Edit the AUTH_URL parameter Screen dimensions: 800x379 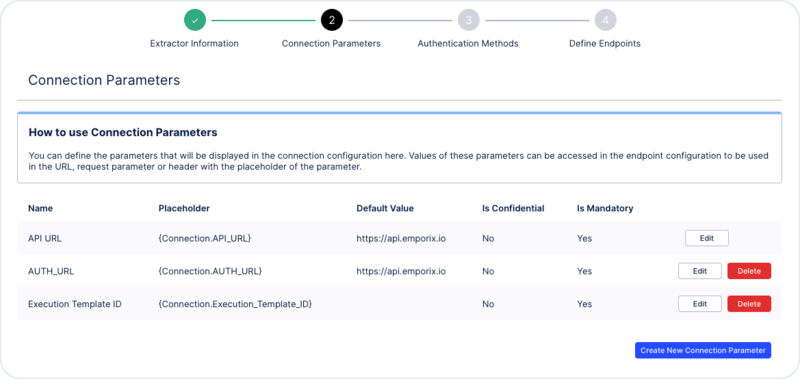click(x=699, y=271)
